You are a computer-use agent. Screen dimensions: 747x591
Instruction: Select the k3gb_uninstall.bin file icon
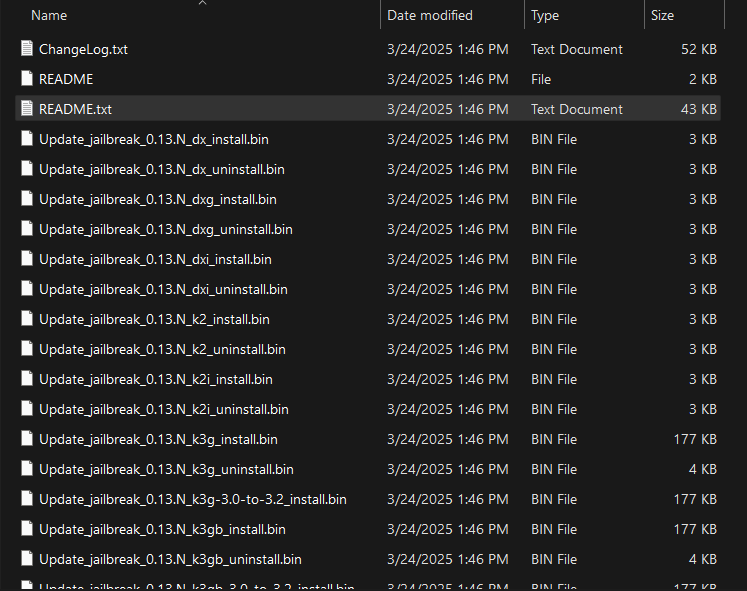pyautogui.click(x=27, y=559)
